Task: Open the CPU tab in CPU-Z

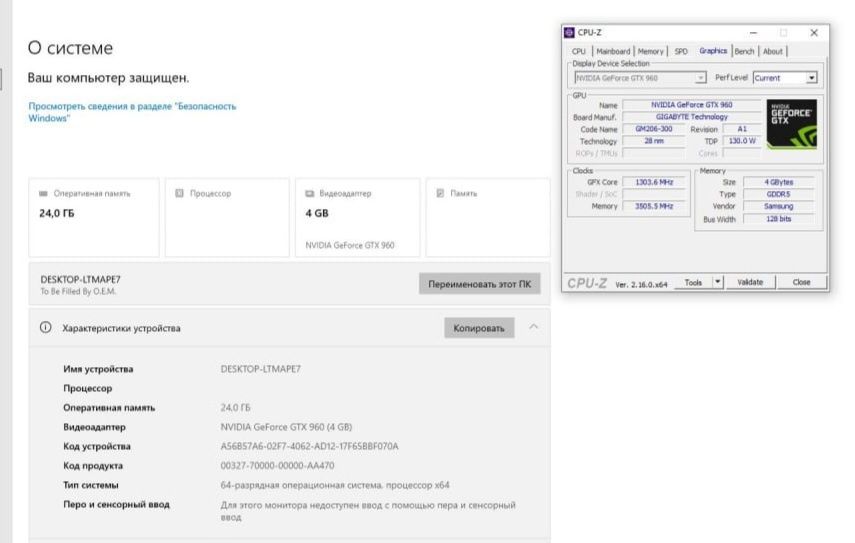Action: point(579,51)
